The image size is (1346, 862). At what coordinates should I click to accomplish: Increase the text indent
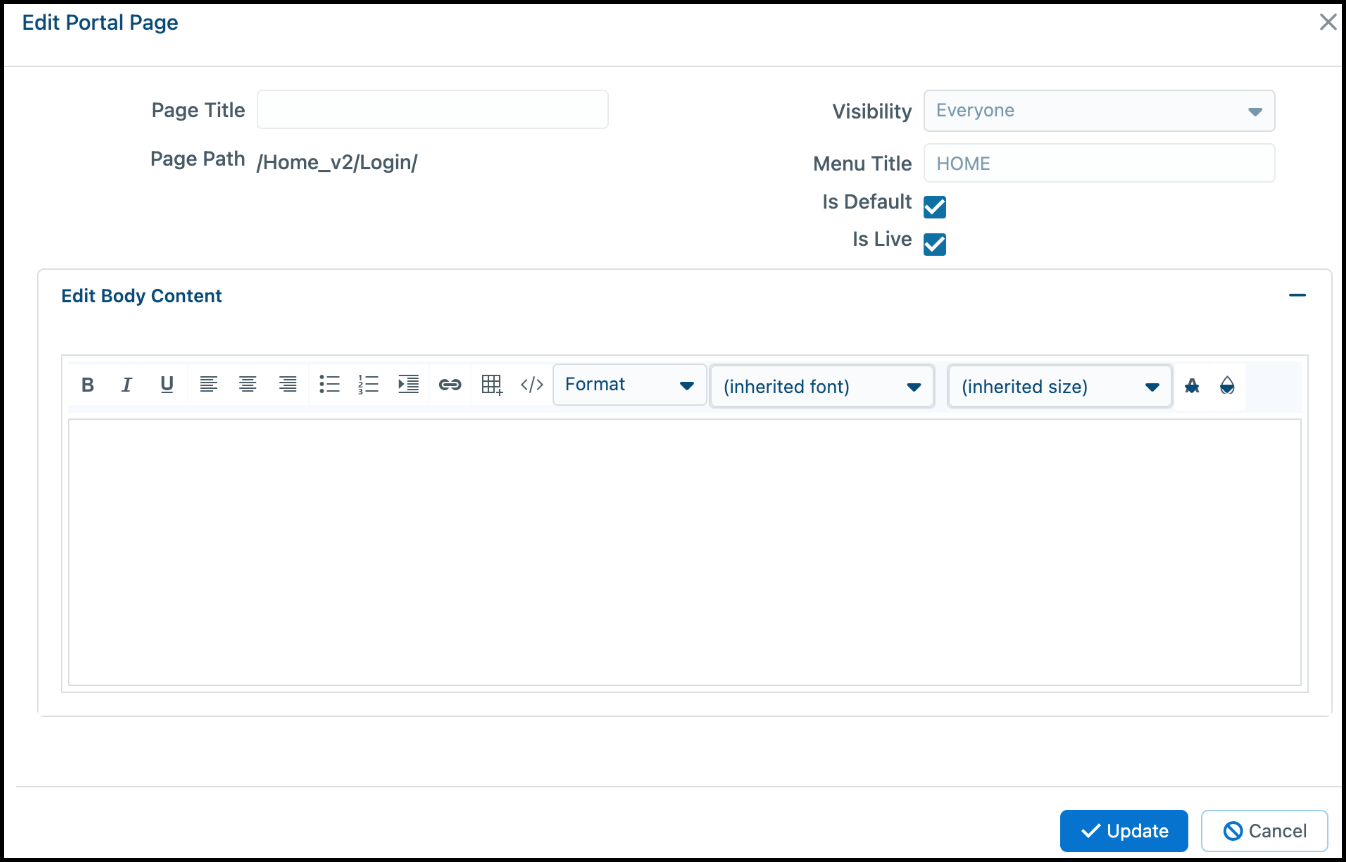click(408, 384)
